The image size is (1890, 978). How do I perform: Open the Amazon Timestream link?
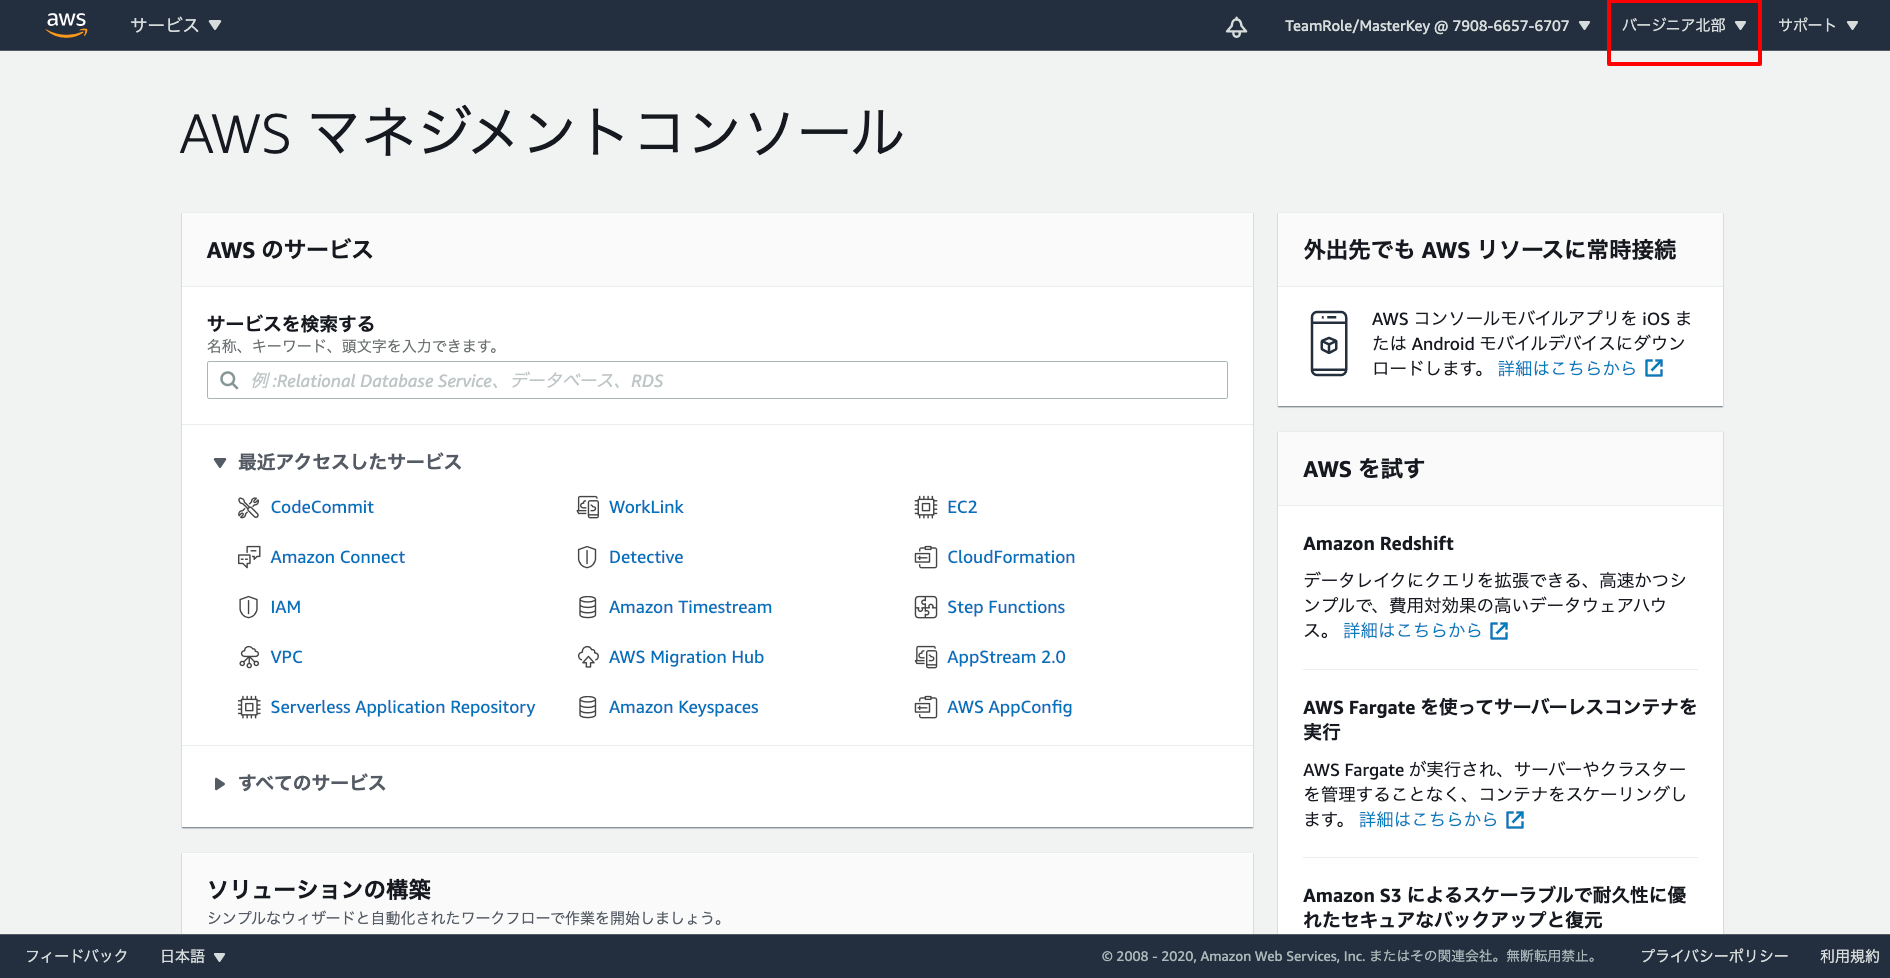(x=690, y=607)
